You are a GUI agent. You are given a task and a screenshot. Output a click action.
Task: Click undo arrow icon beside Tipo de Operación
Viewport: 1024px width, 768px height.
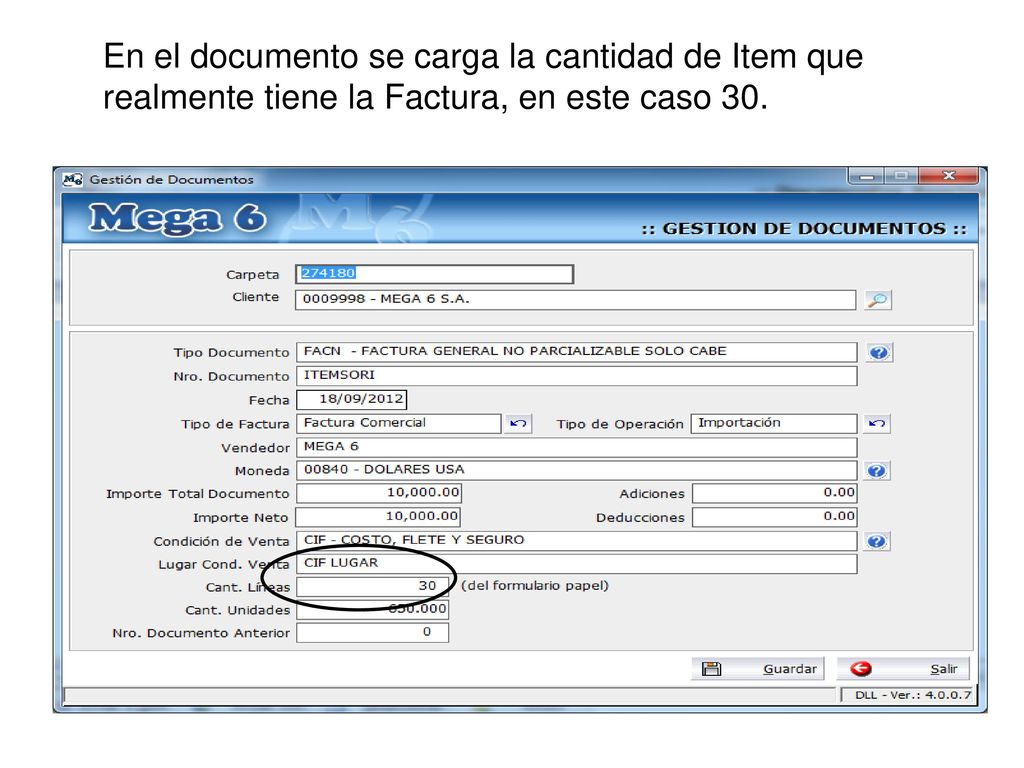click(x=877, y=424)
